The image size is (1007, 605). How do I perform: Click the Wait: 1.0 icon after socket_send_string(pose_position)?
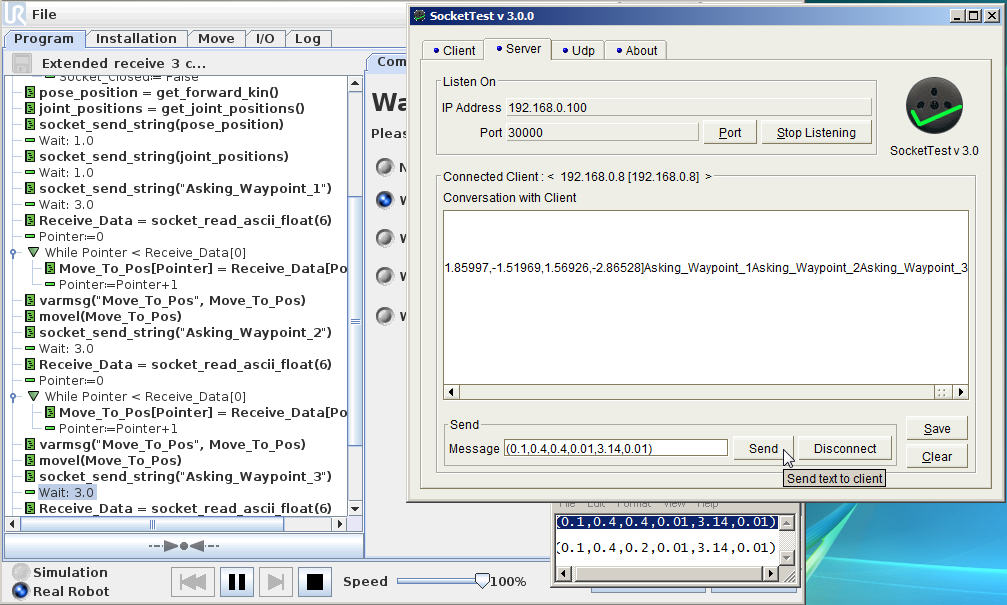(x=30, y=140)
